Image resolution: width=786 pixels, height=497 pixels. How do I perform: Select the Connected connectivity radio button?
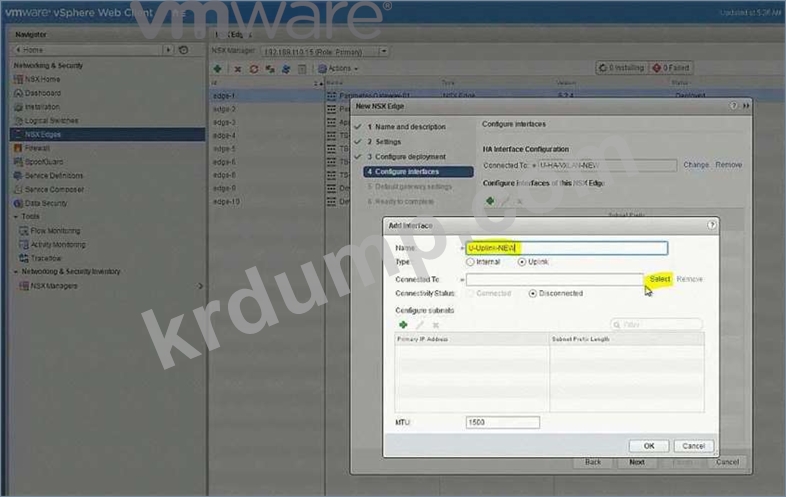[470, 293]
